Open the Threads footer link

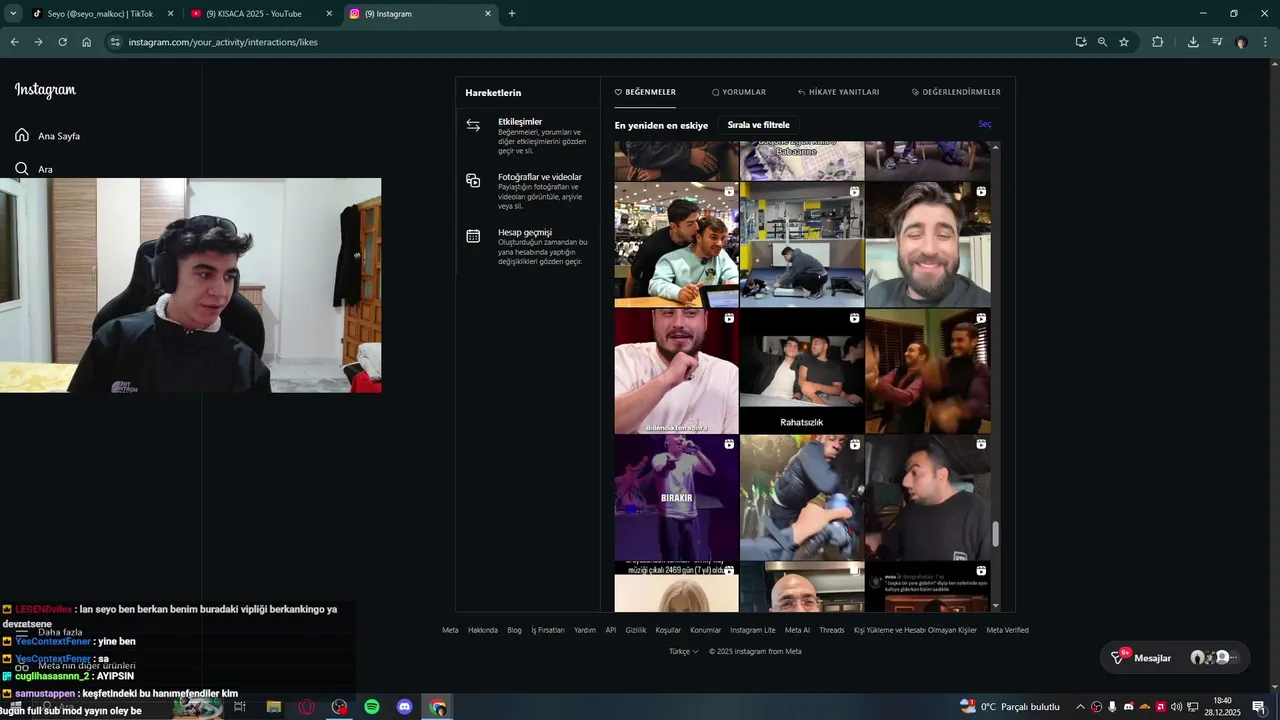pos(832,630)
